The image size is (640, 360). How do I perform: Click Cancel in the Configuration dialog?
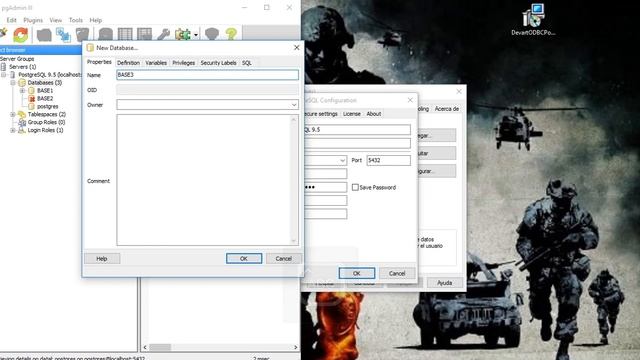click(x=397, y=273)
